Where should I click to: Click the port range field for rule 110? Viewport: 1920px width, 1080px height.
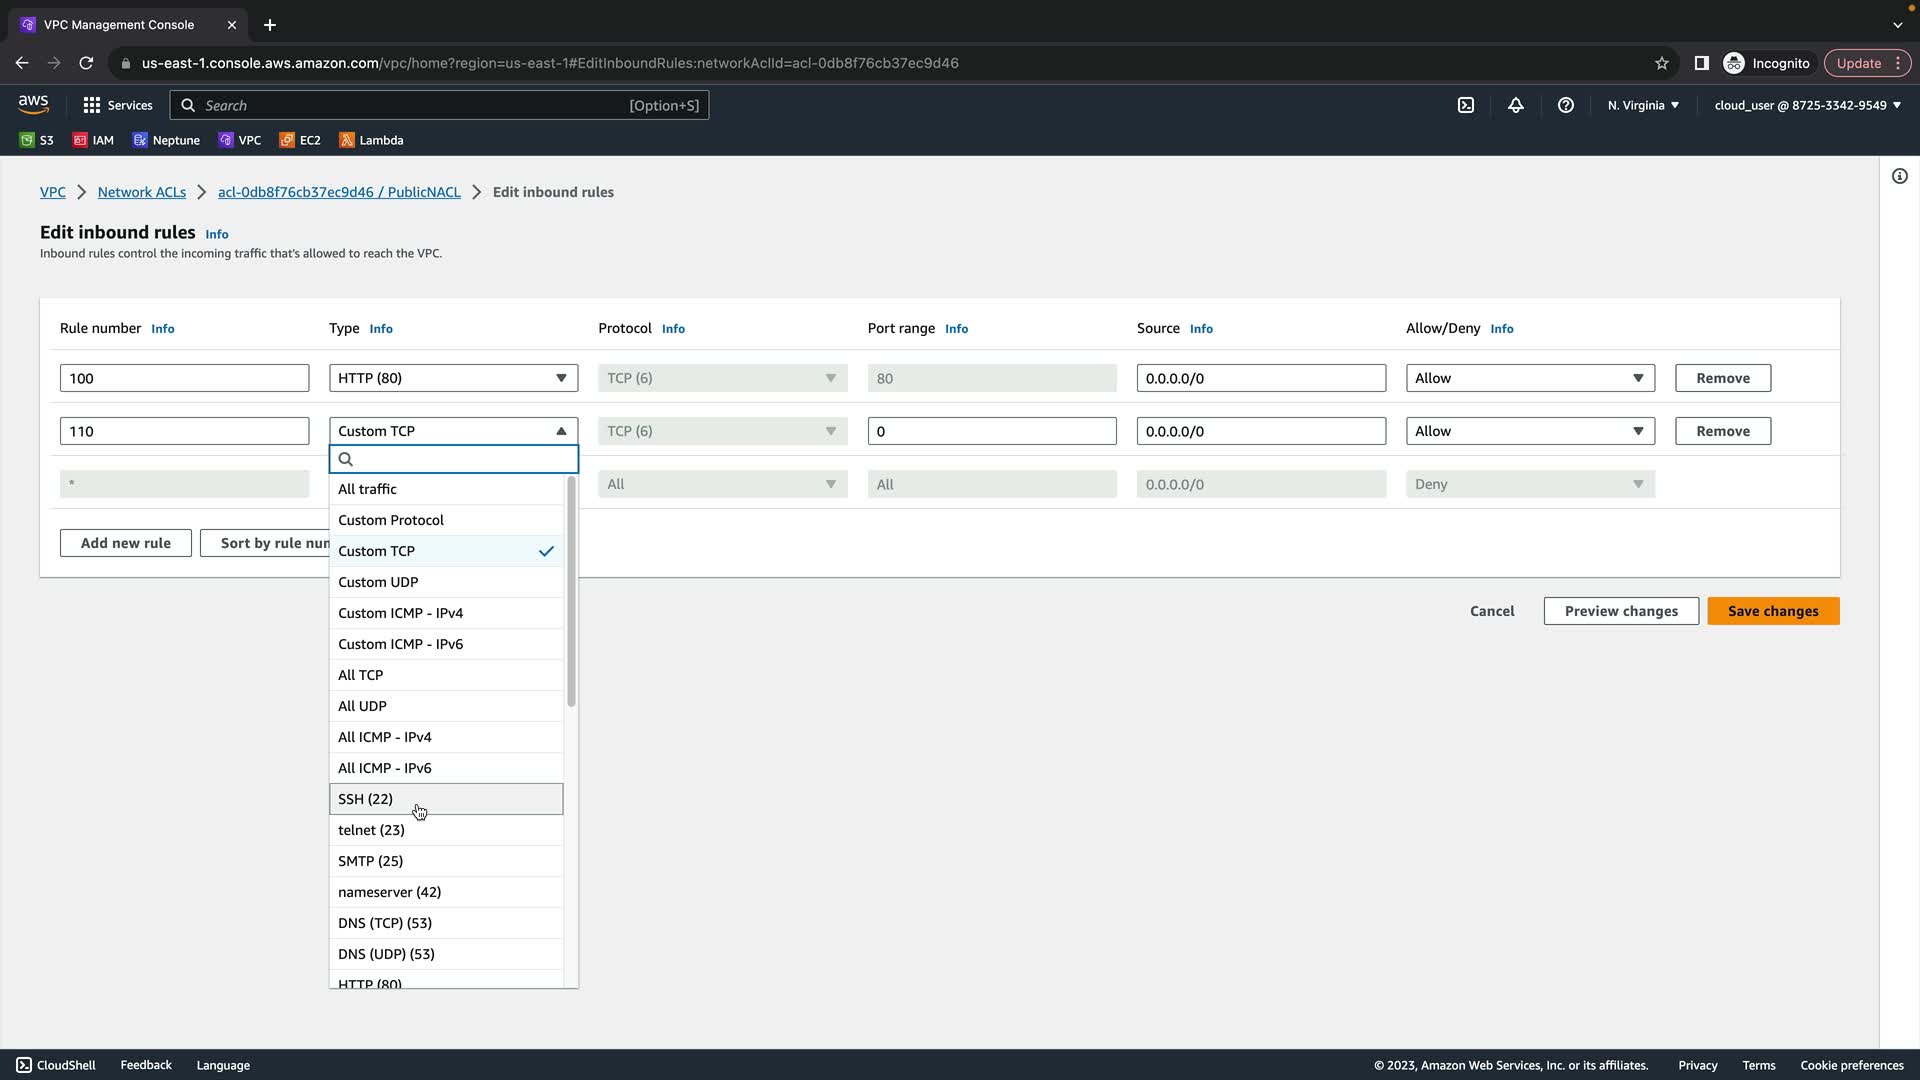[991, 431]
